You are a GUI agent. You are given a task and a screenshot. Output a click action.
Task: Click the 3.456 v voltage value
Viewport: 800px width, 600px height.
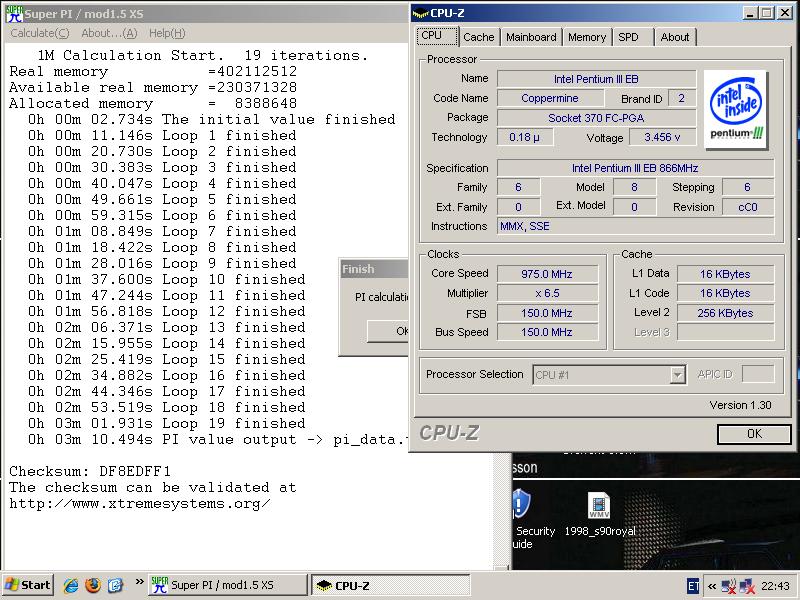point(662,137)
